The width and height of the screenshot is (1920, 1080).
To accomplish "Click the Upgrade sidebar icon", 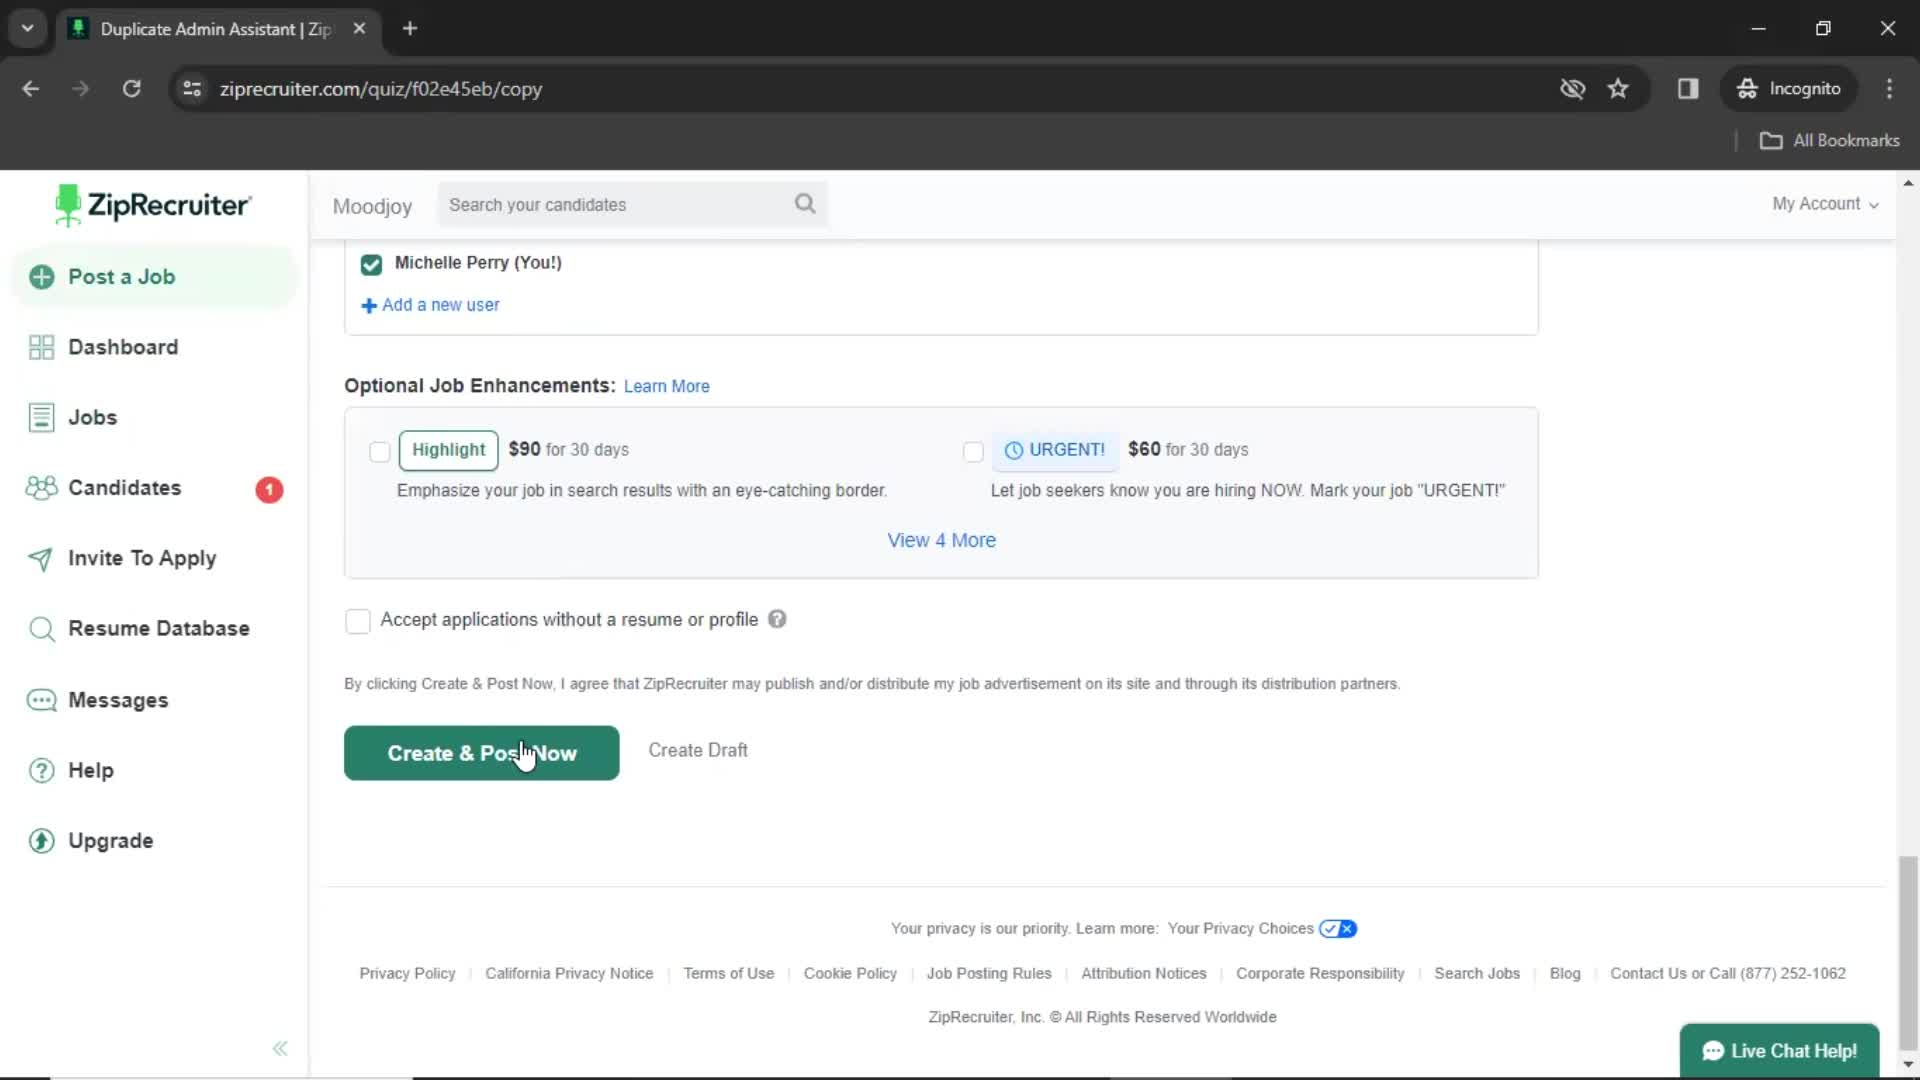I will 40,840.
